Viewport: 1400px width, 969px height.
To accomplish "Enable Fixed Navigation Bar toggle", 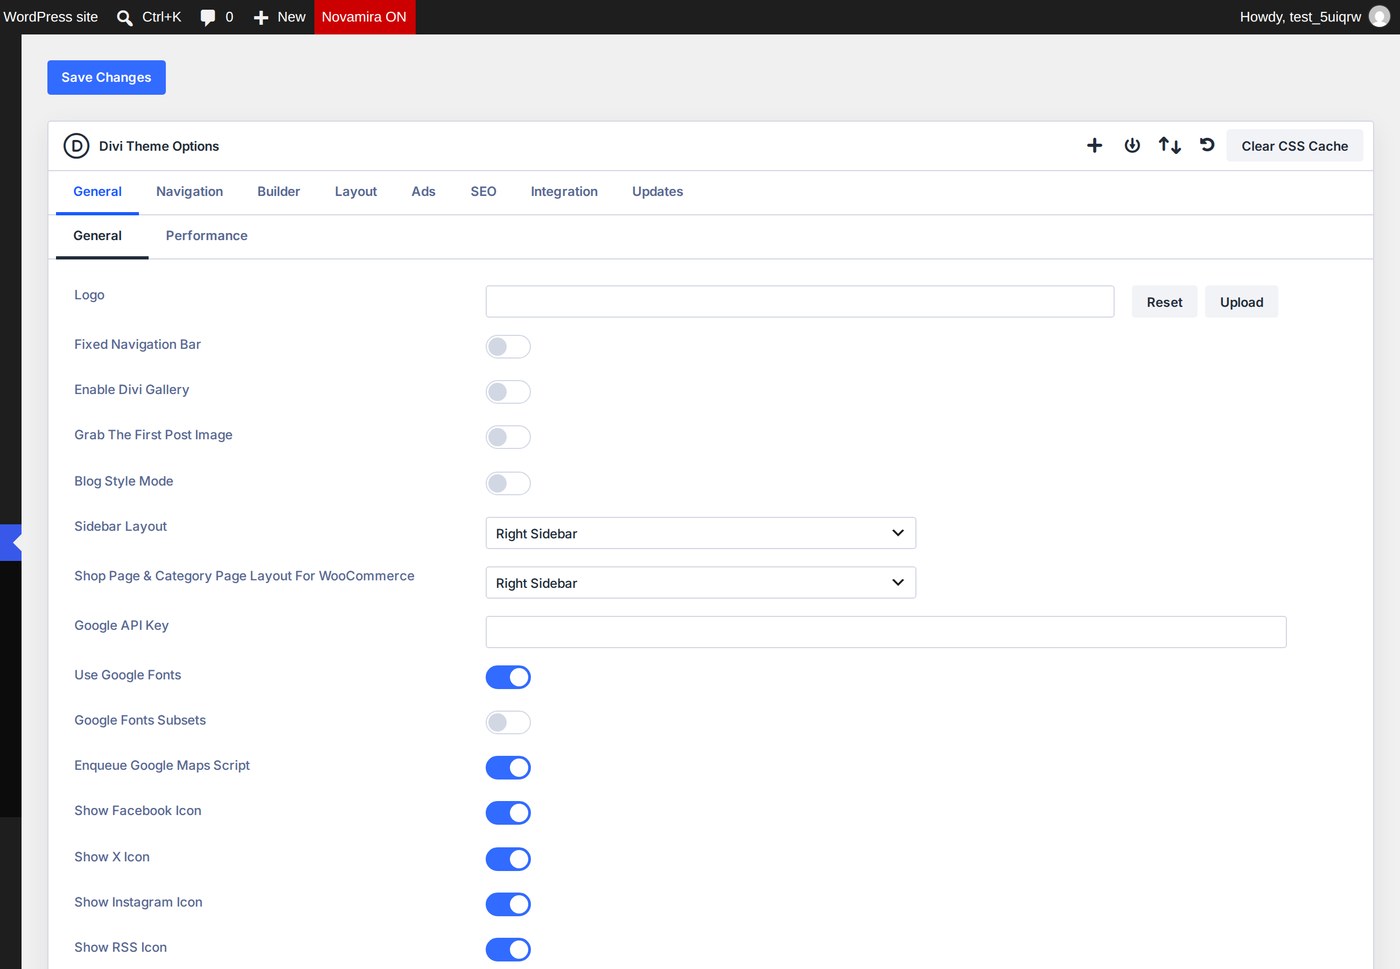I will 508,347.
